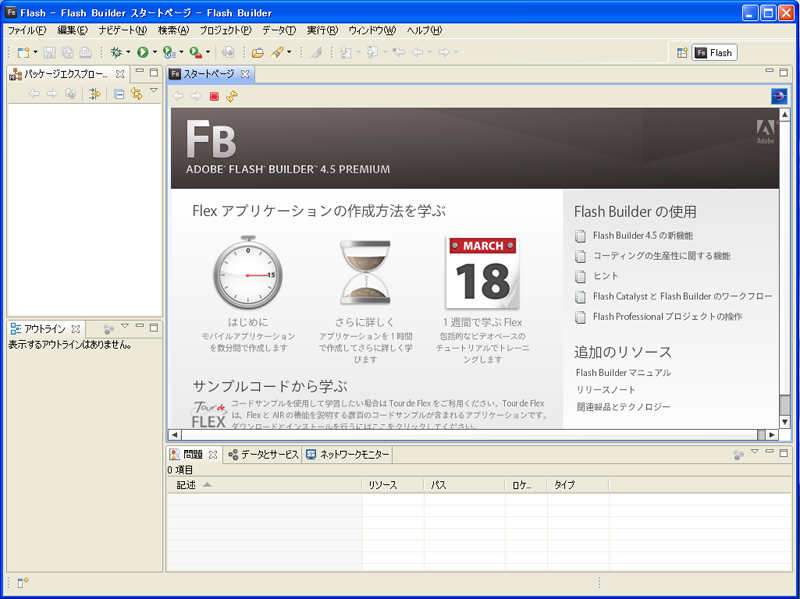This screenshot has width=800, height=599.
Task: Open the ファイル menu
Action: 27,30
